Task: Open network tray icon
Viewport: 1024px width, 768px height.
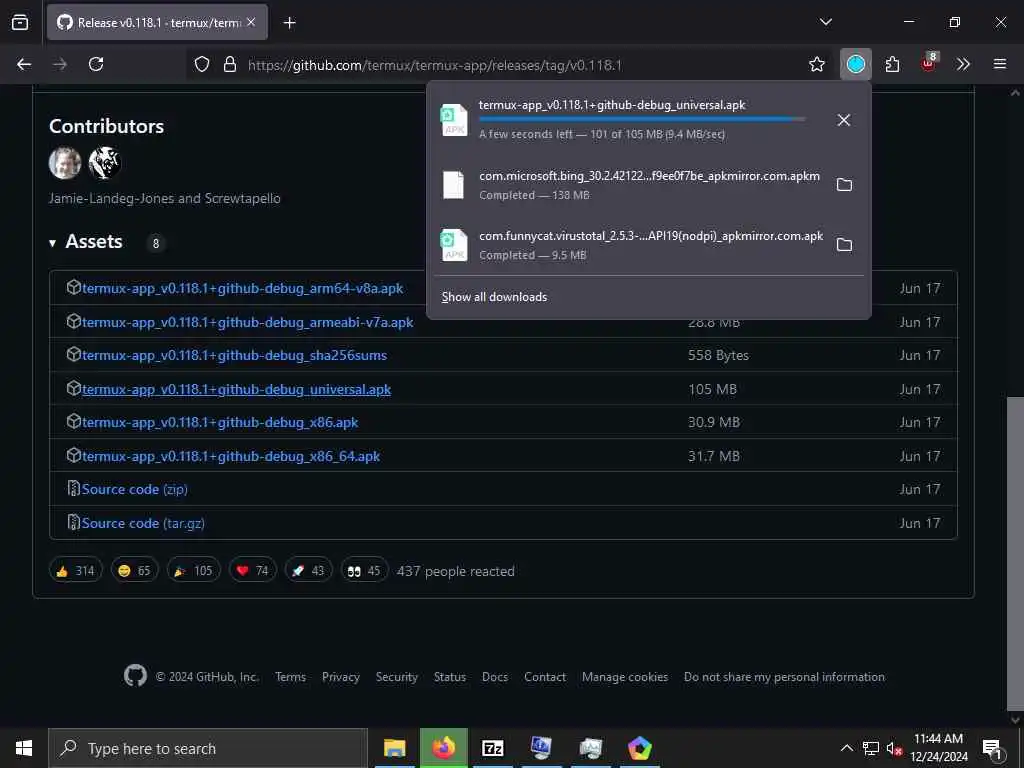Action: pos(871,748)
